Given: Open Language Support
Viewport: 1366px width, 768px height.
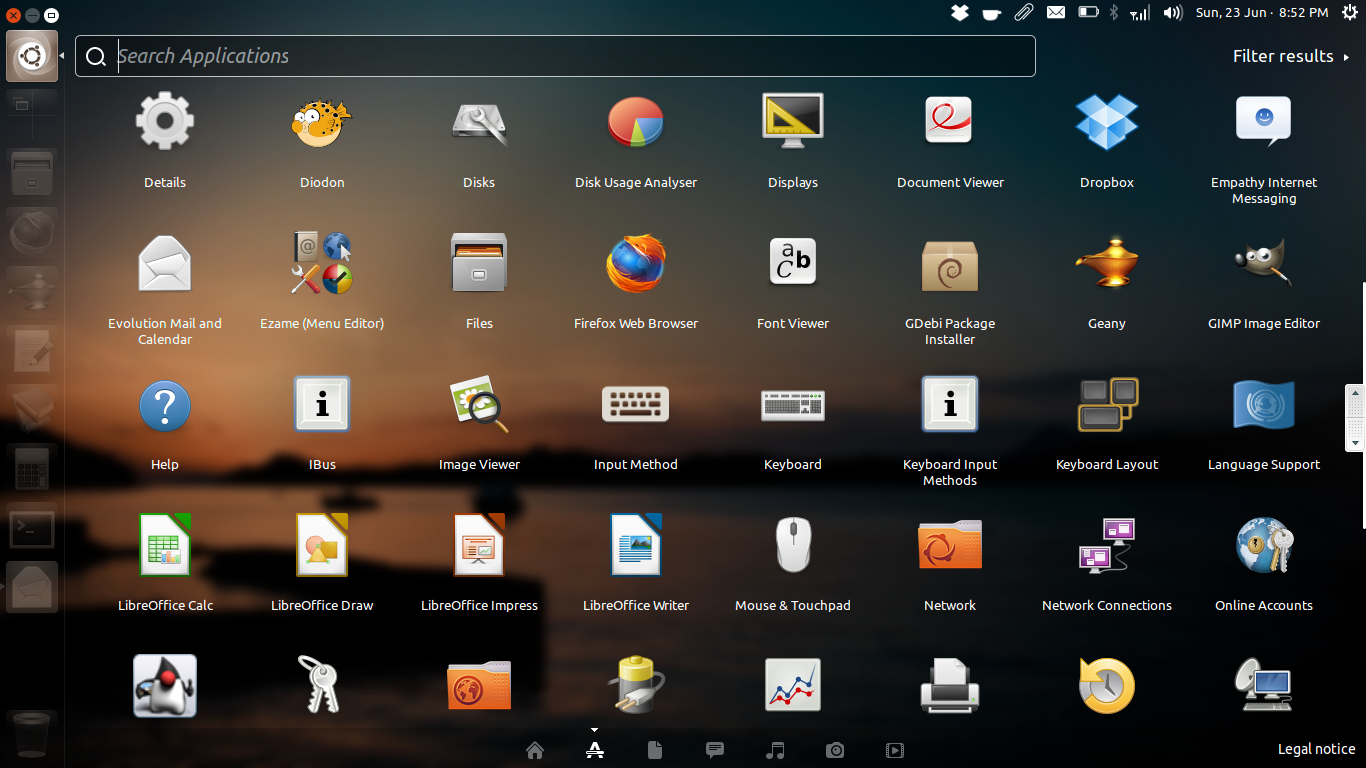Looking at the screenshot, I should [x=1264, y=404].
